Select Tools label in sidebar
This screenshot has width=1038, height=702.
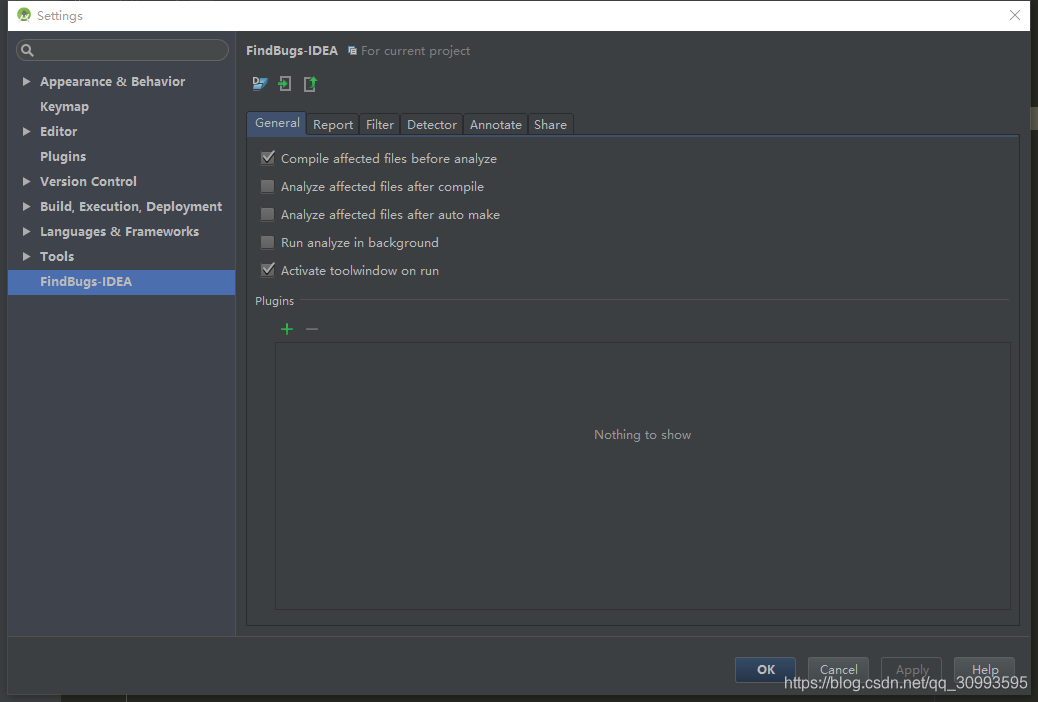[57, 256]
